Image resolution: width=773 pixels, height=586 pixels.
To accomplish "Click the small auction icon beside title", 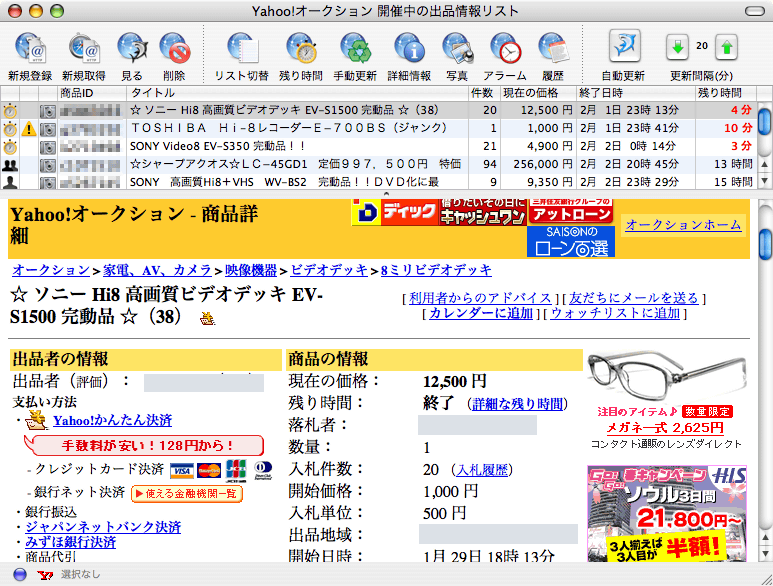I will (x=207, y=319).
